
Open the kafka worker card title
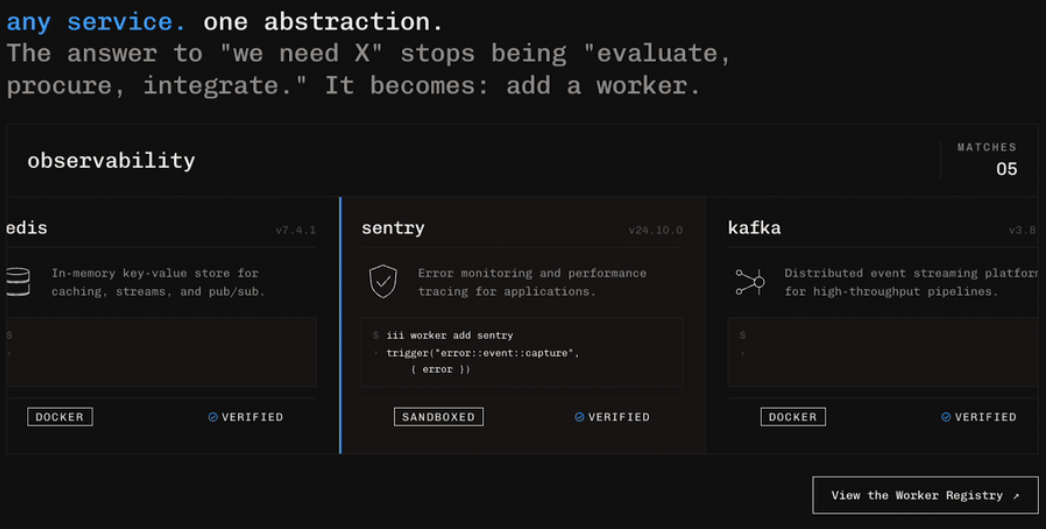point(754,228)
